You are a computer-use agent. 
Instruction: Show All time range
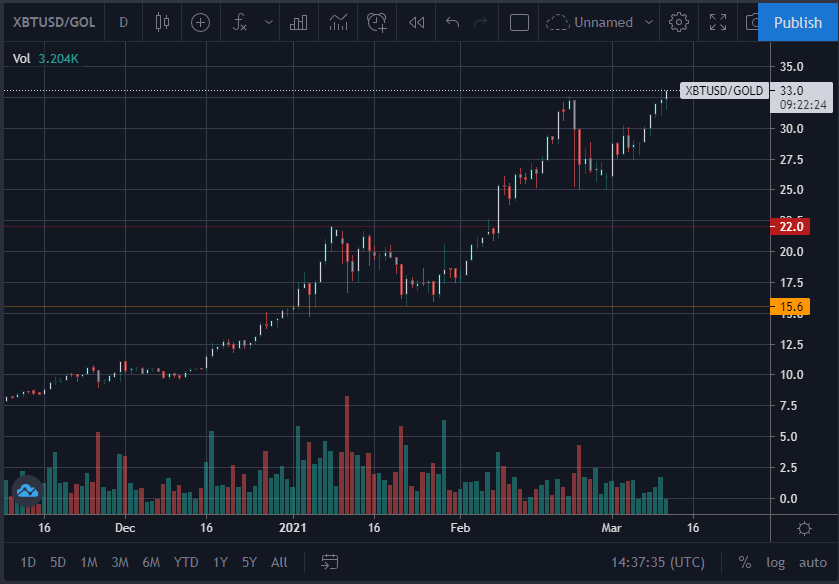coord(279,562)
